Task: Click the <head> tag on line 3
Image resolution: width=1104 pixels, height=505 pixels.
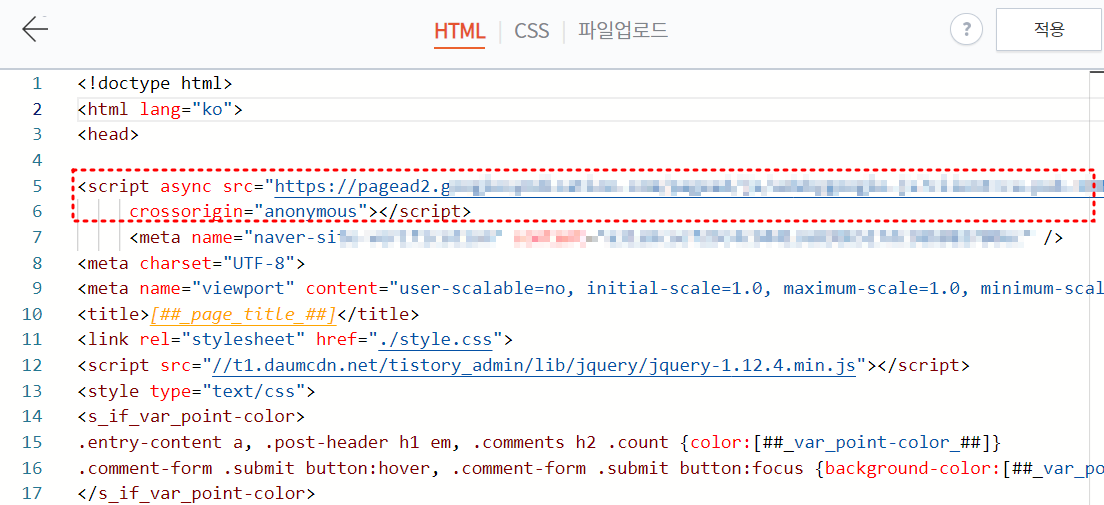Action: (x=108, y=135)
